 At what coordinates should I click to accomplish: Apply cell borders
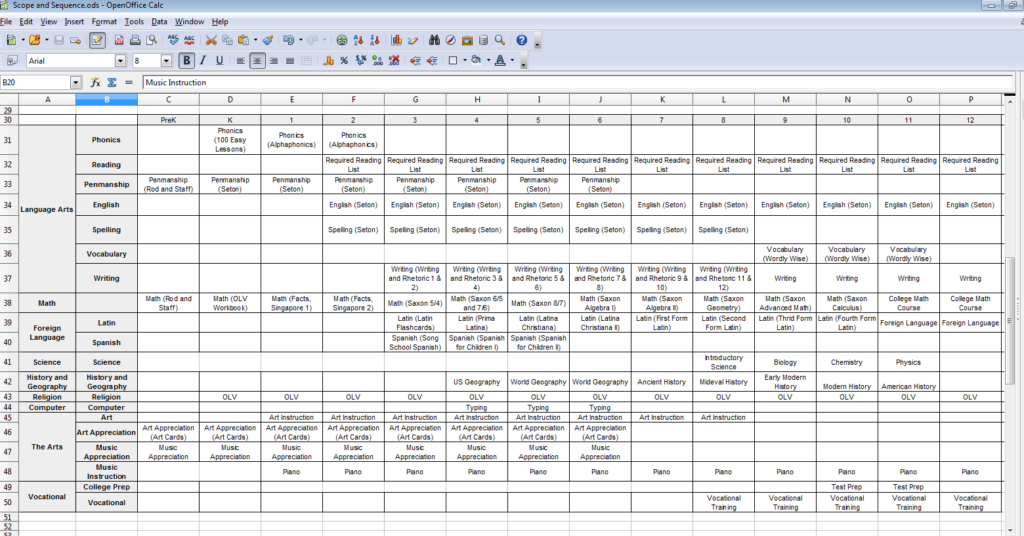(x=453, y=61)
